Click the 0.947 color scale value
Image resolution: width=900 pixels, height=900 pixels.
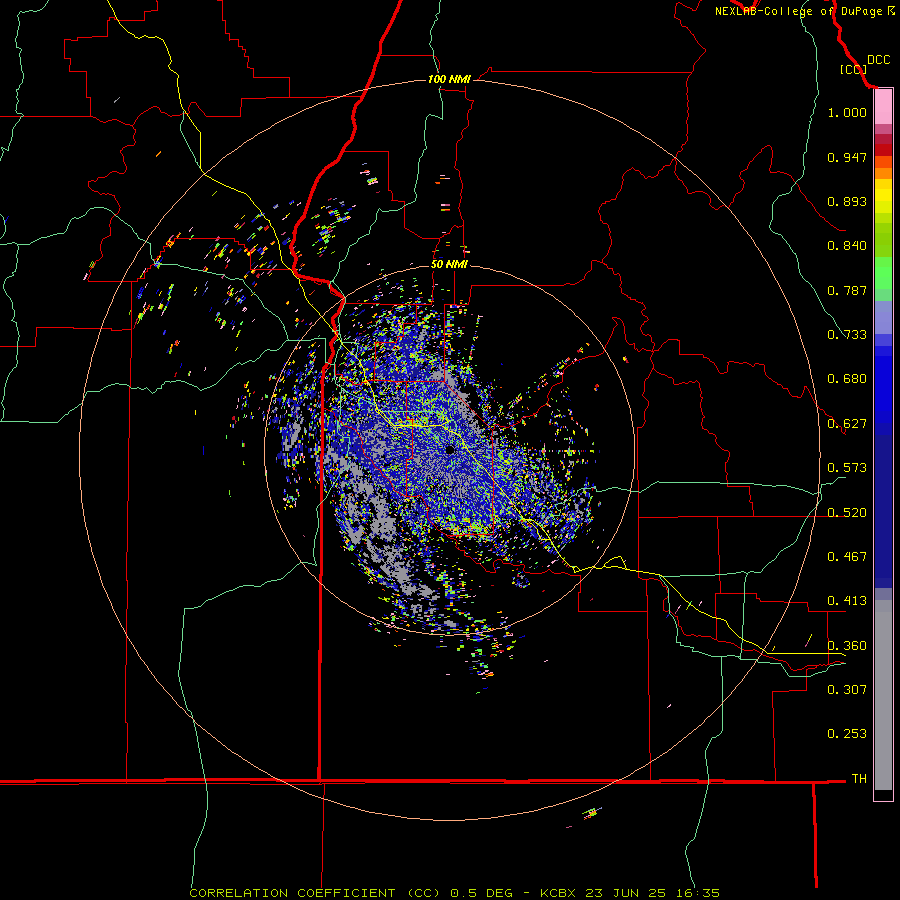[847, 157]
